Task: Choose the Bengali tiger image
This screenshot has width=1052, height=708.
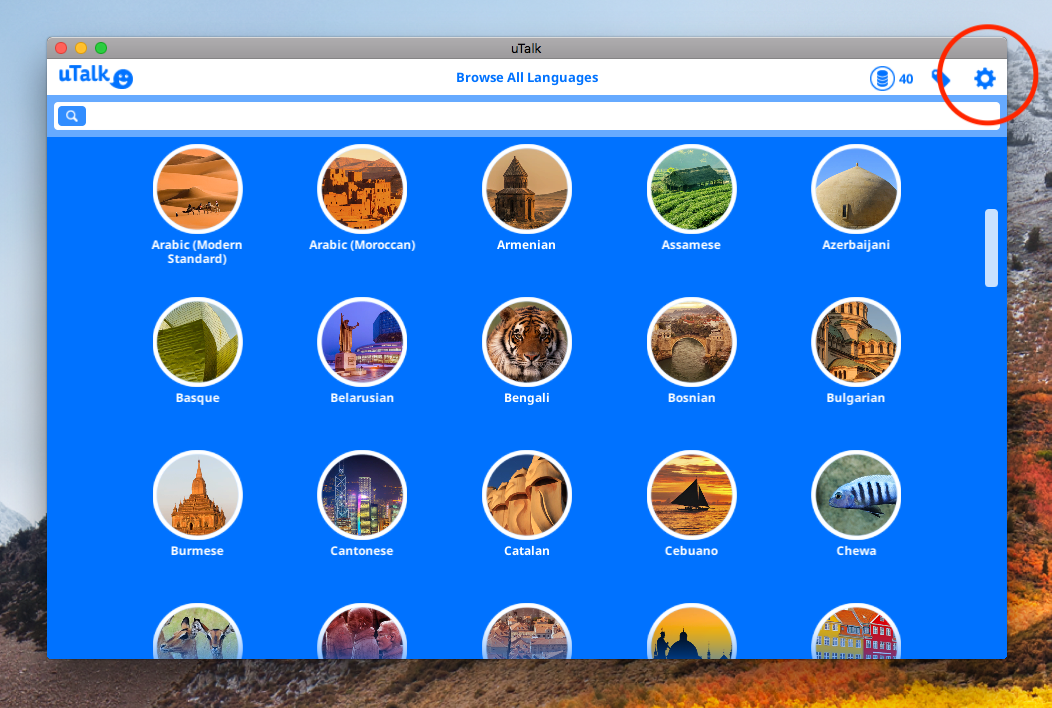Action: (x=526, y=342)
